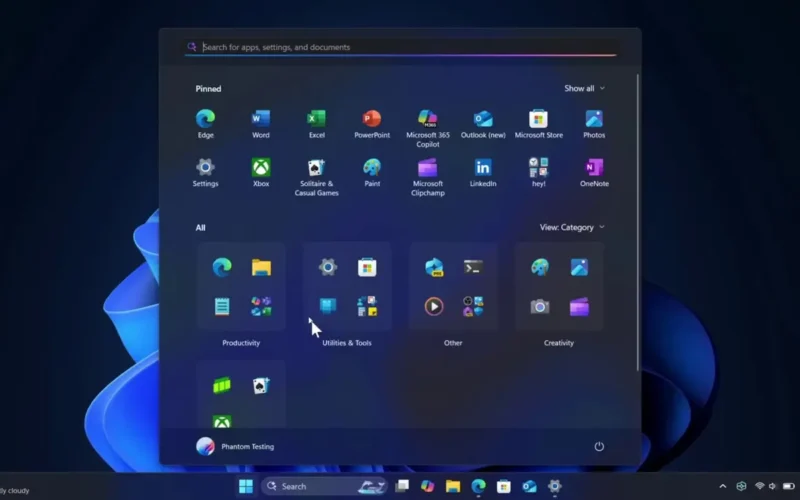Click the Windows Start button

coord(246,486)
